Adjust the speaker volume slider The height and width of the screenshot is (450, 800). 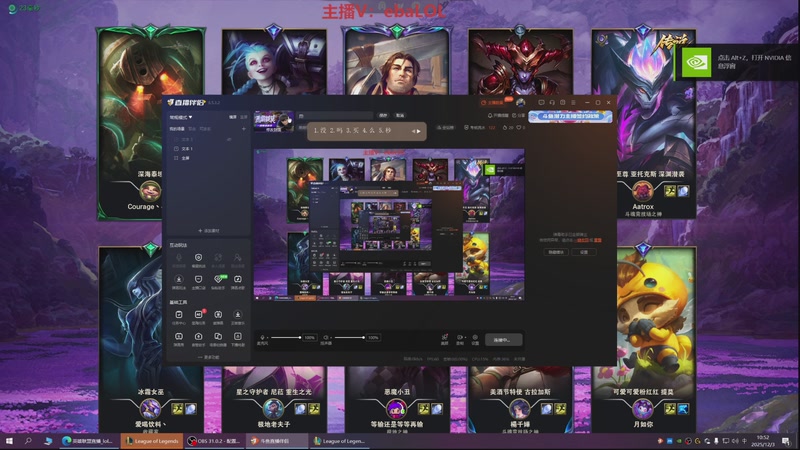pyautogui.click(x=348, y=338)
